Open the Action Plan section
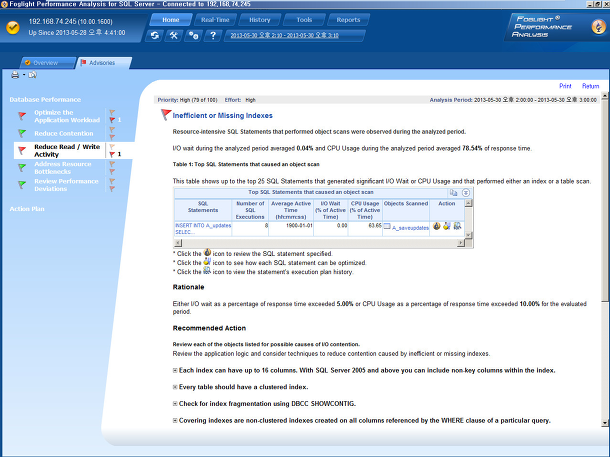This screenshot has height=457, width=610. (27, 209)
